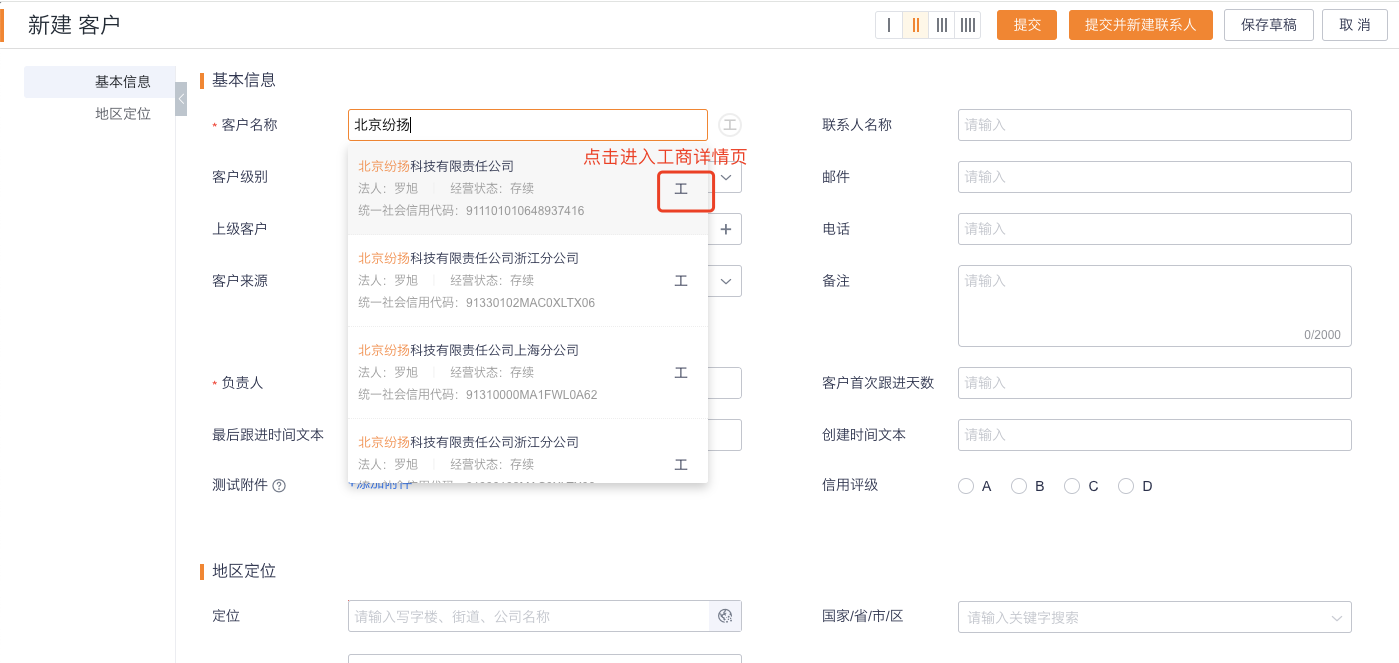This screenshot has width=1399, height=663.
Task: Select credit rating C
Action: tap(1072, 486)
